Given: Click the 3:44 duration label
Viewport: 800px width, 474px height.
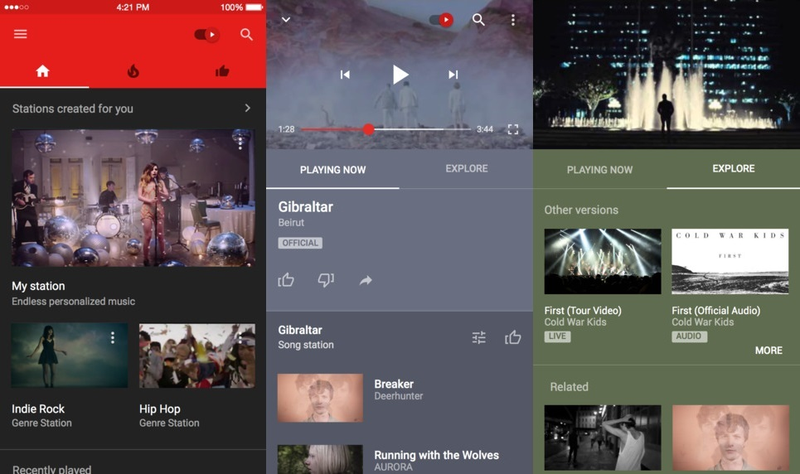Looking at the screenshot, I should coord(485,130).
